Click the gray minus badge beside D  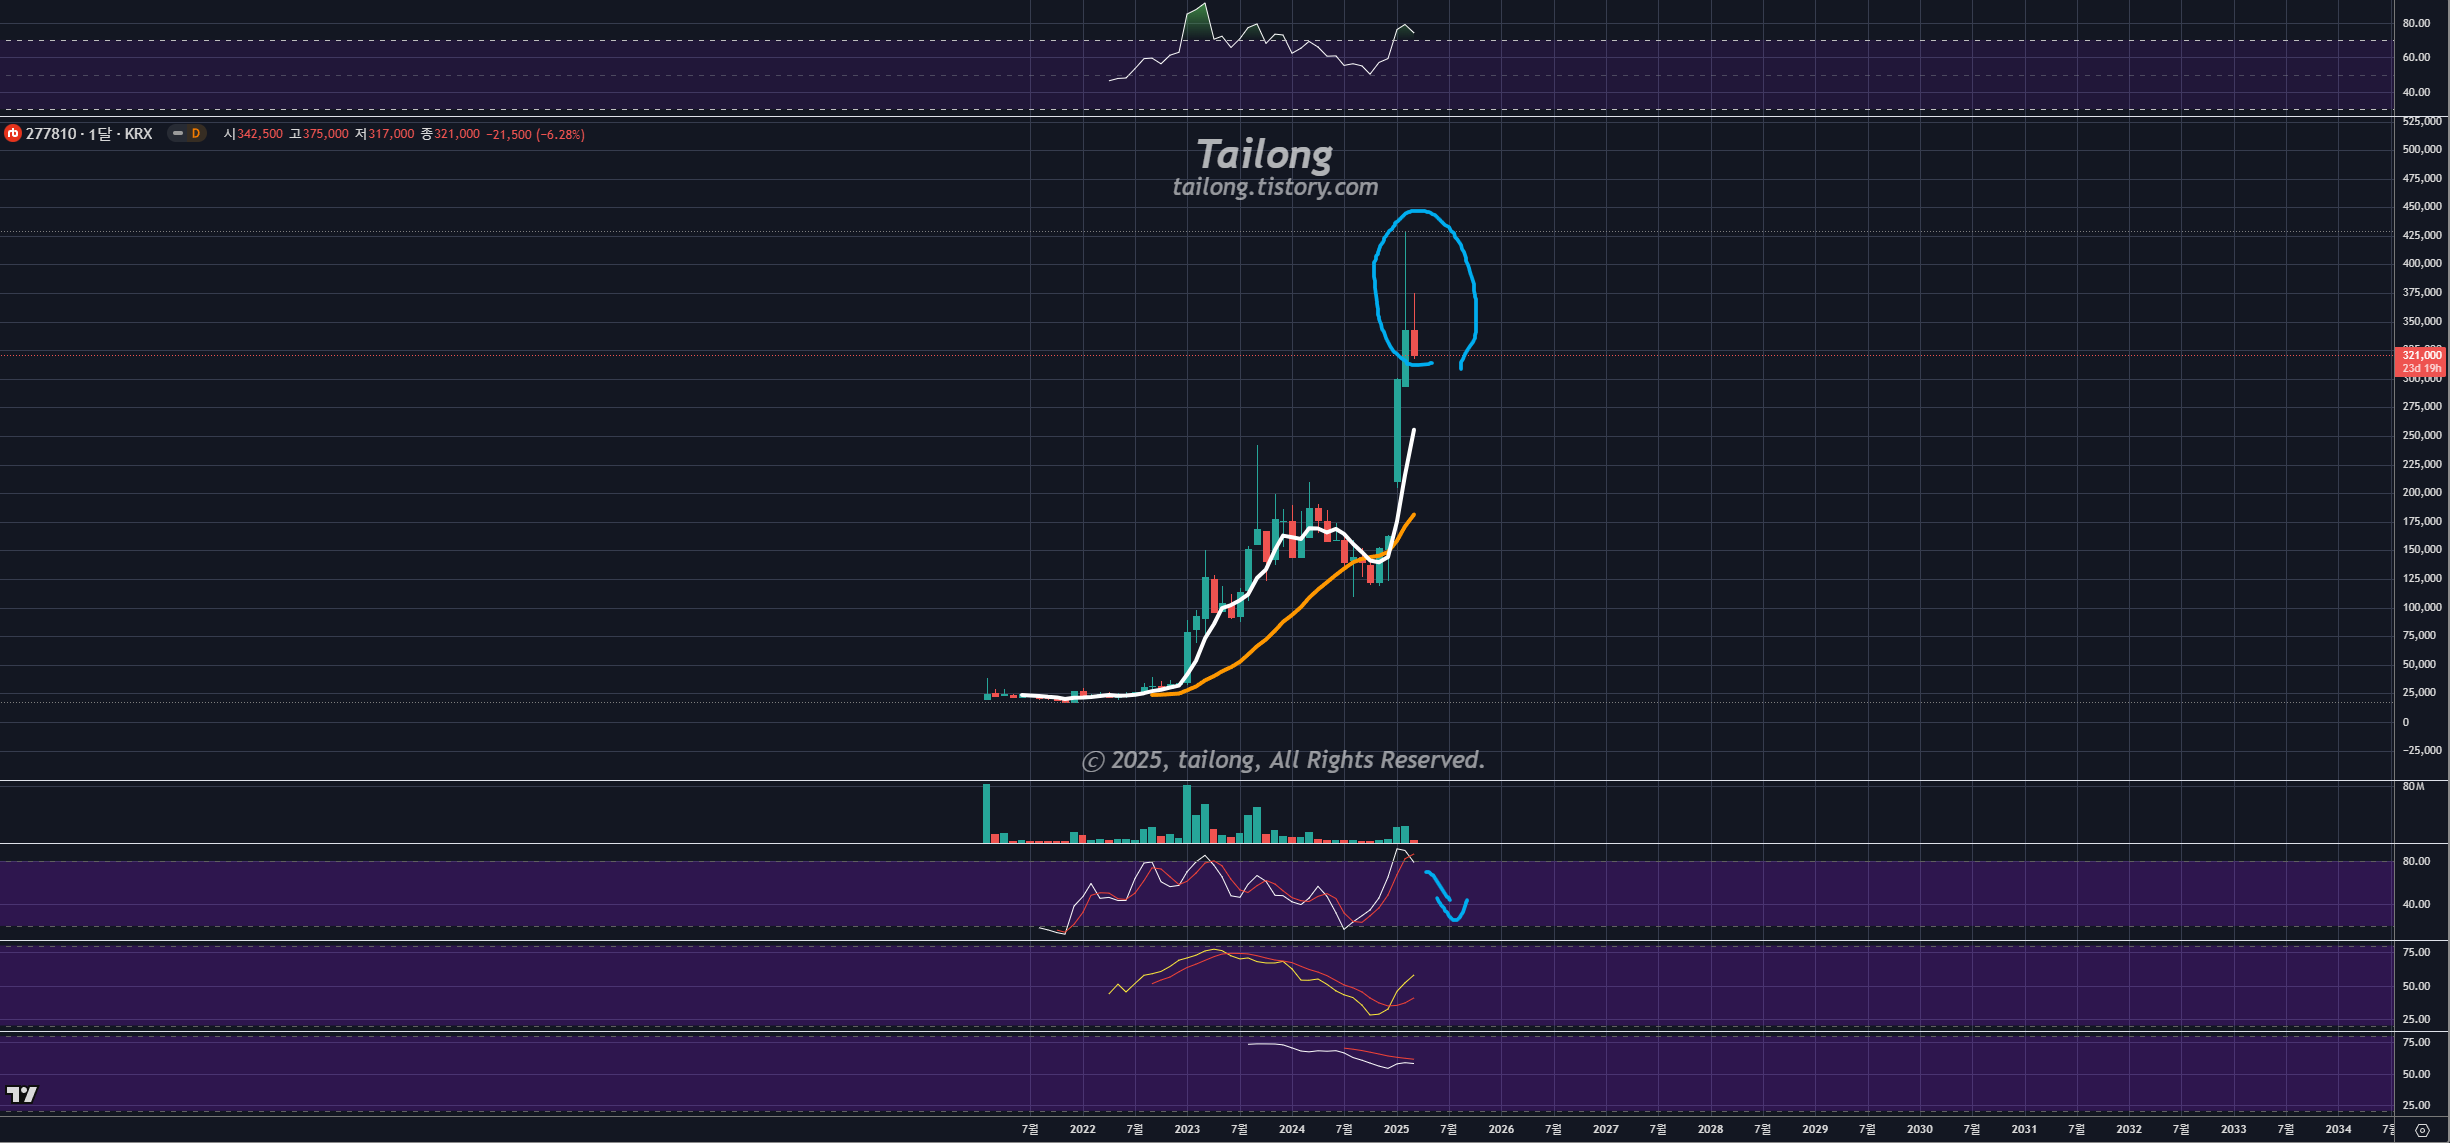[x=178, y=134]
